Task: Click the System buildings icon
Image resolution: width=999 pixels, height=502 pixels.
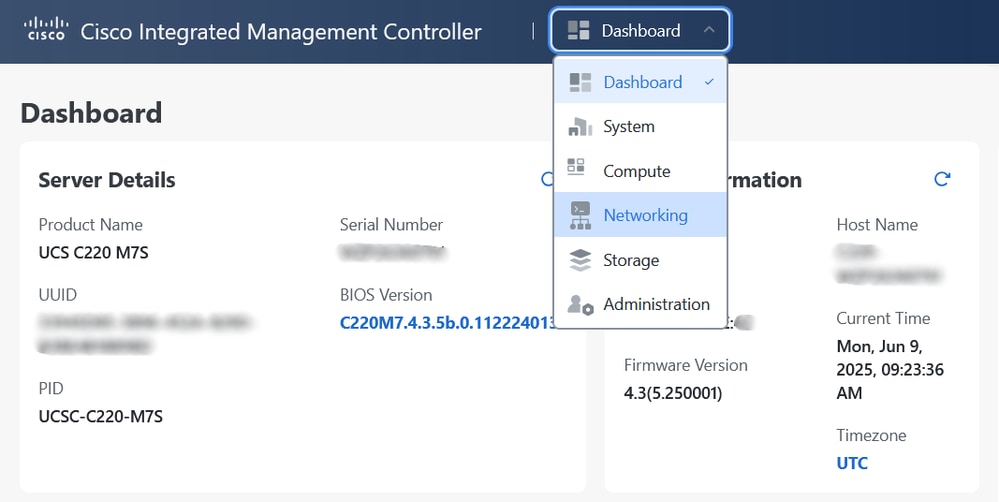Action: tap(580, 126)
